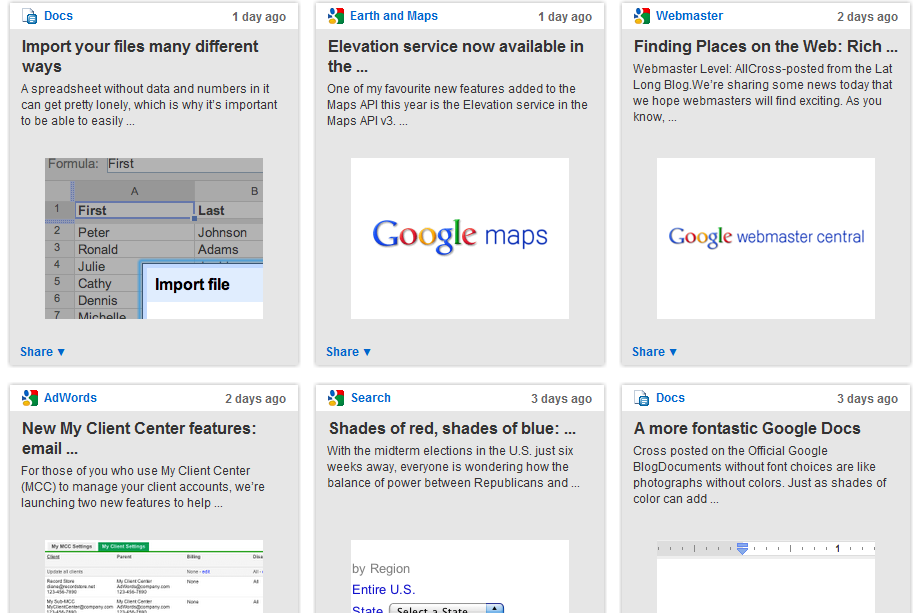Click the spreadsheet Import file thumbnail
Viewport: 922px width, 613px height.
coord(154,238)
